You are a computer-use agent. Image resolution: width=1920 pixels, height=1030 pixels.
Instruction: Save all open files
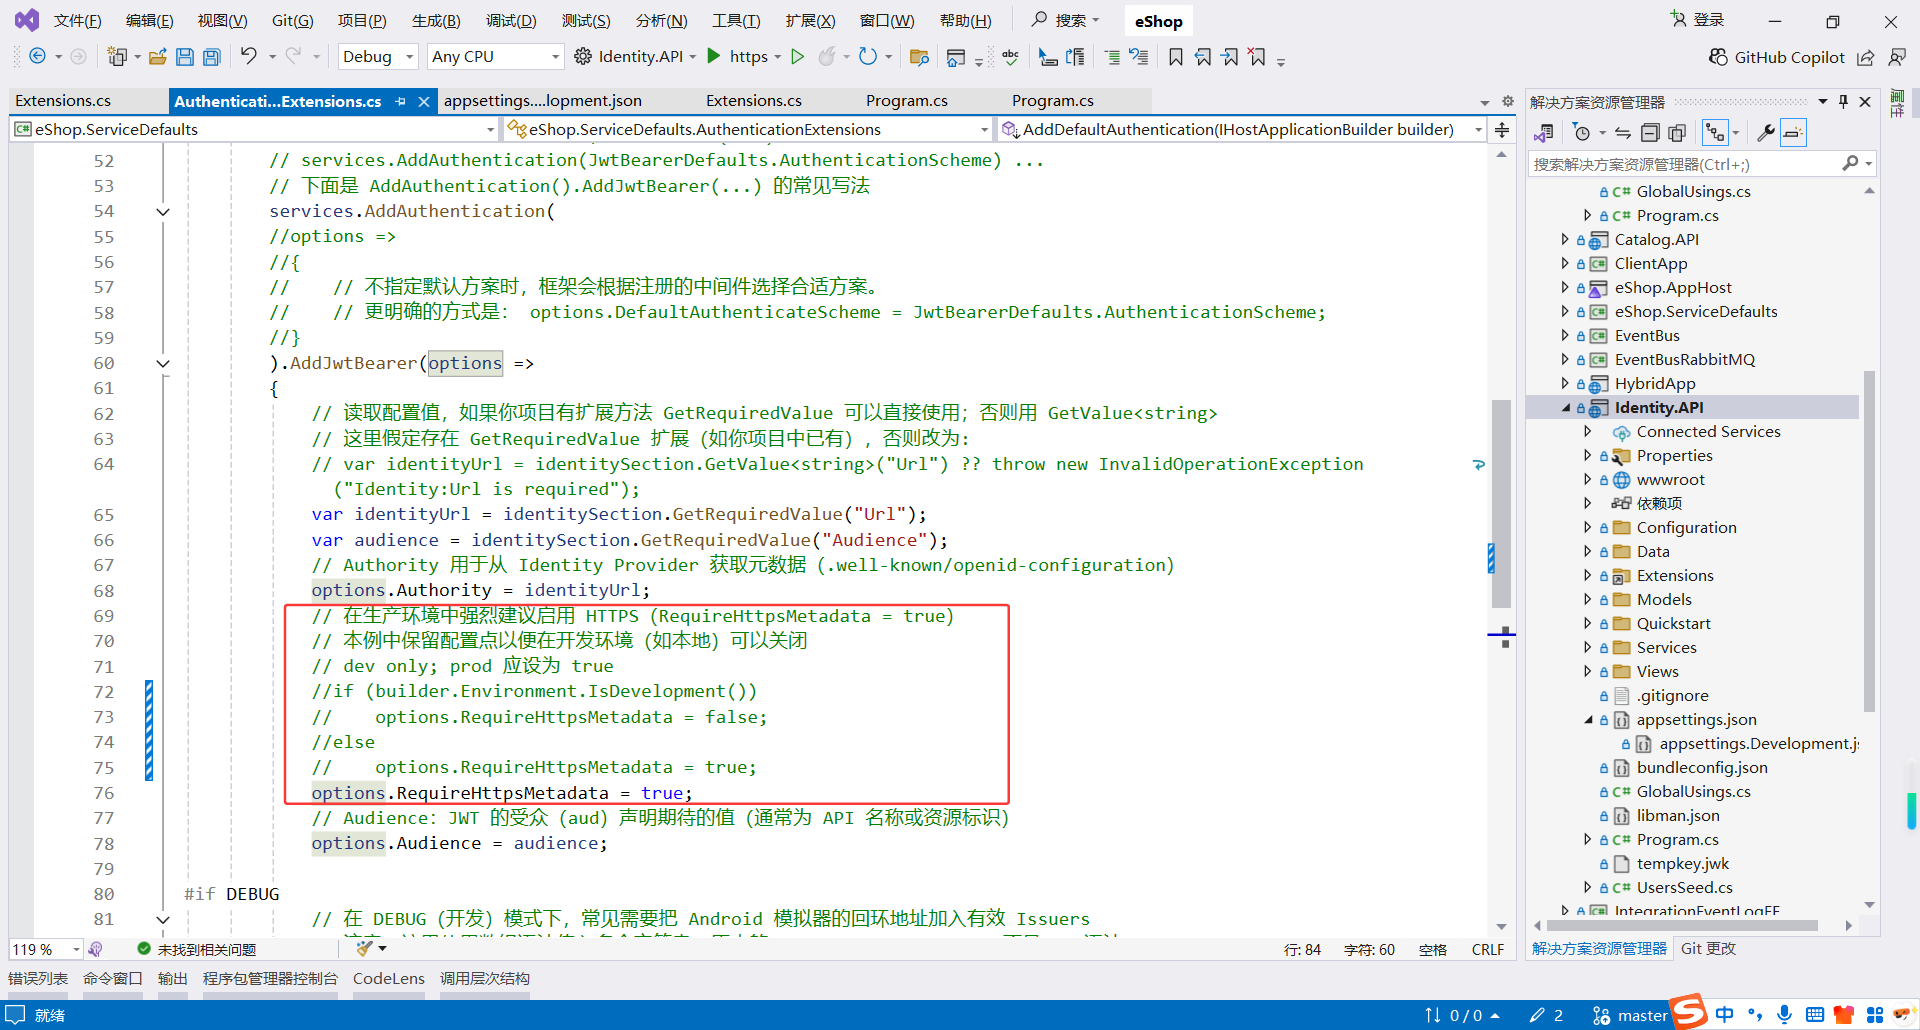coord(211,56)
